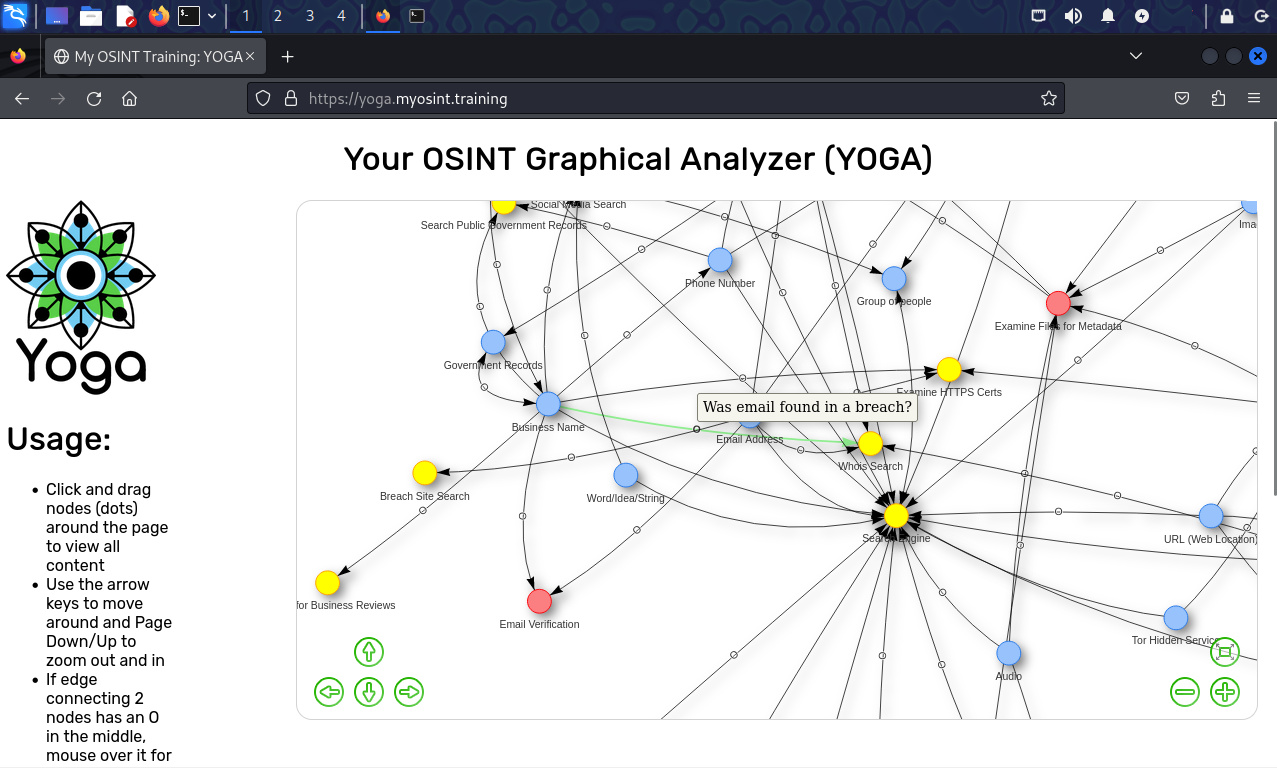The image size is (1277, 768).
Task: Click the Search Engine yellow node
Action: tap(896, 515)
